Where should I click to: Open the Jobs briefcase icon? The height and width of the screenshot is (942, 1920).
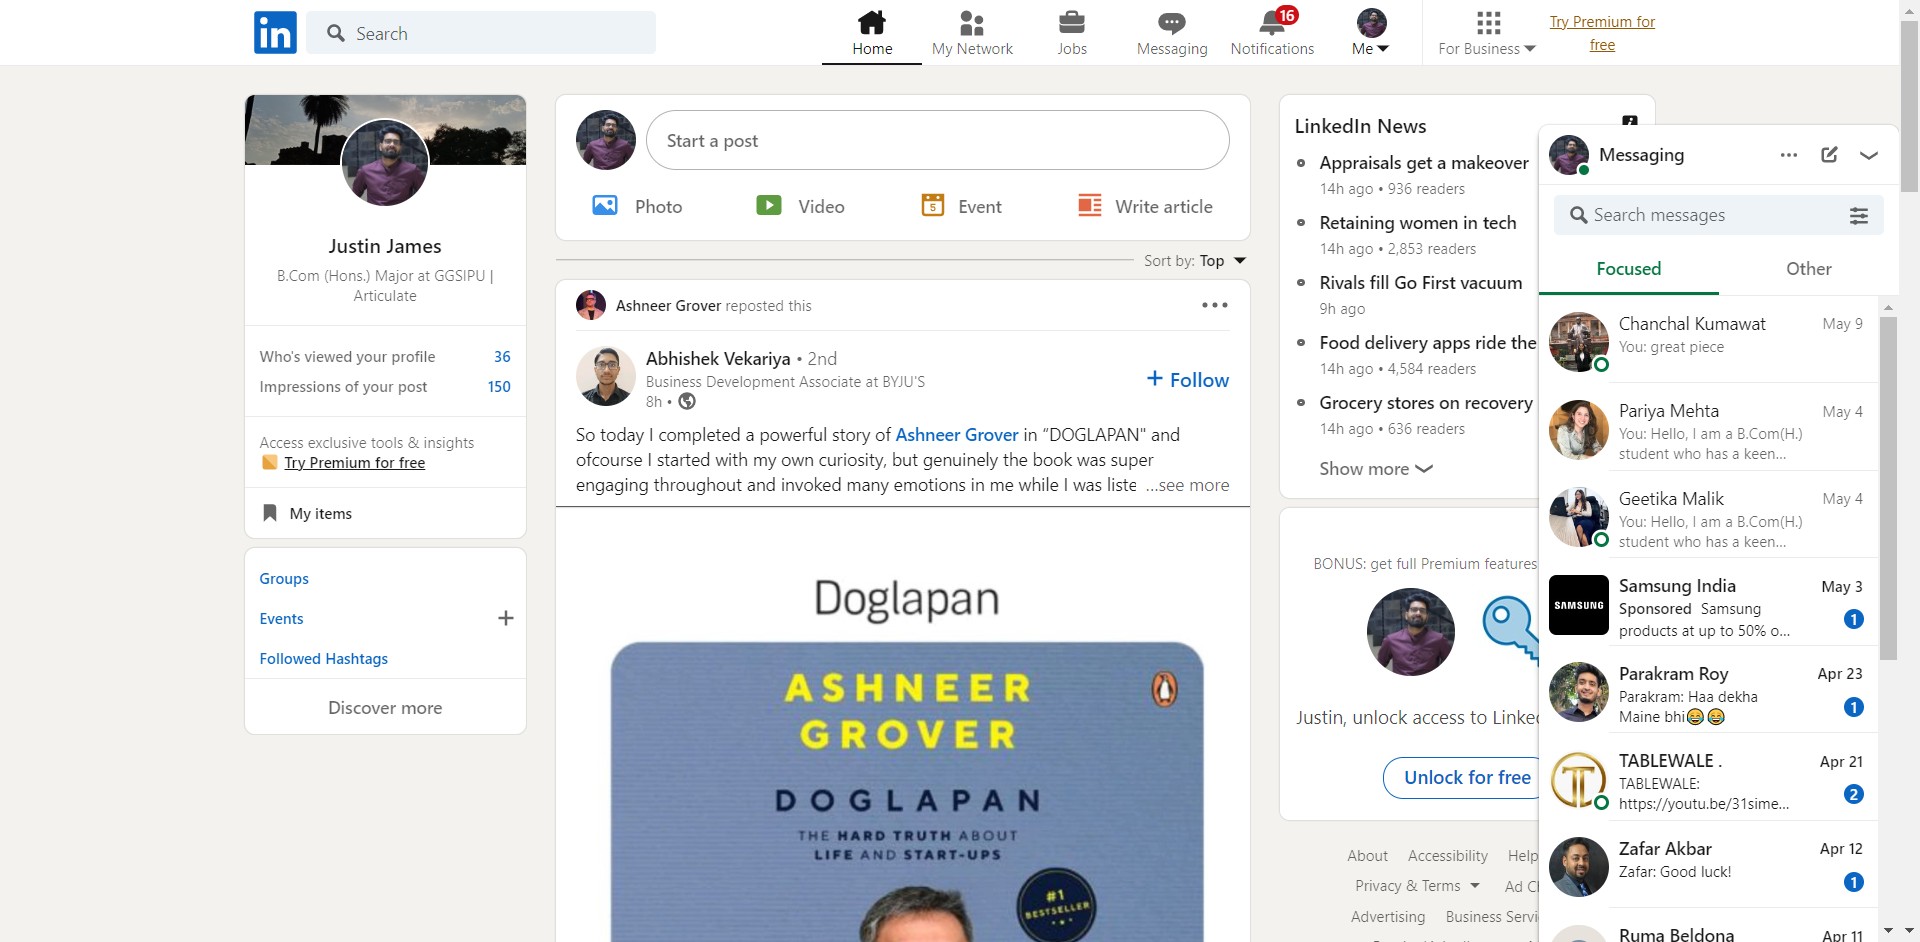1072,33
